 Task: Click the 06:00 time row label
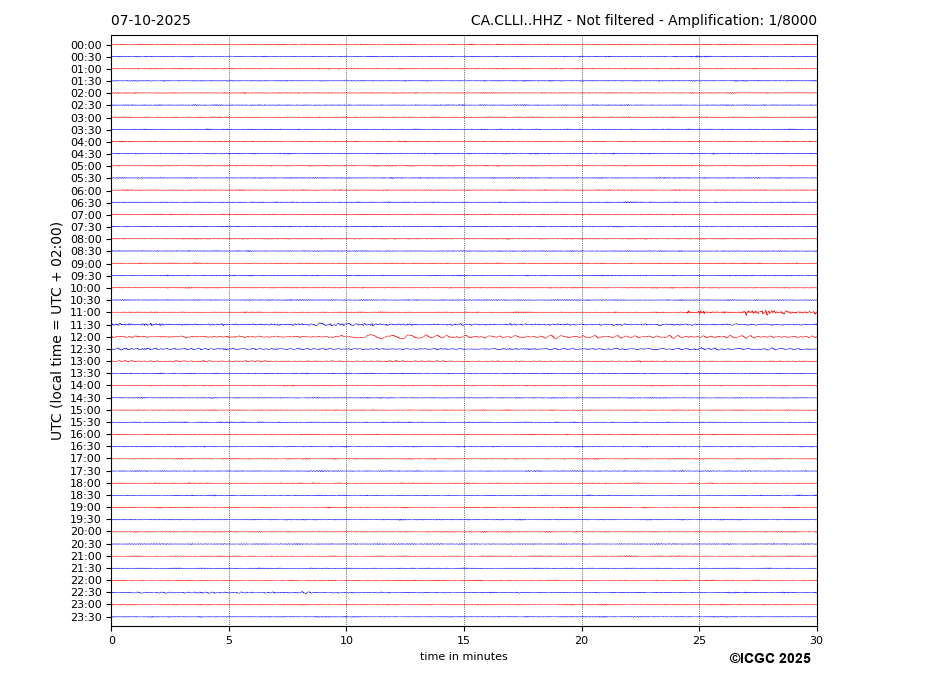coord(85,191)
